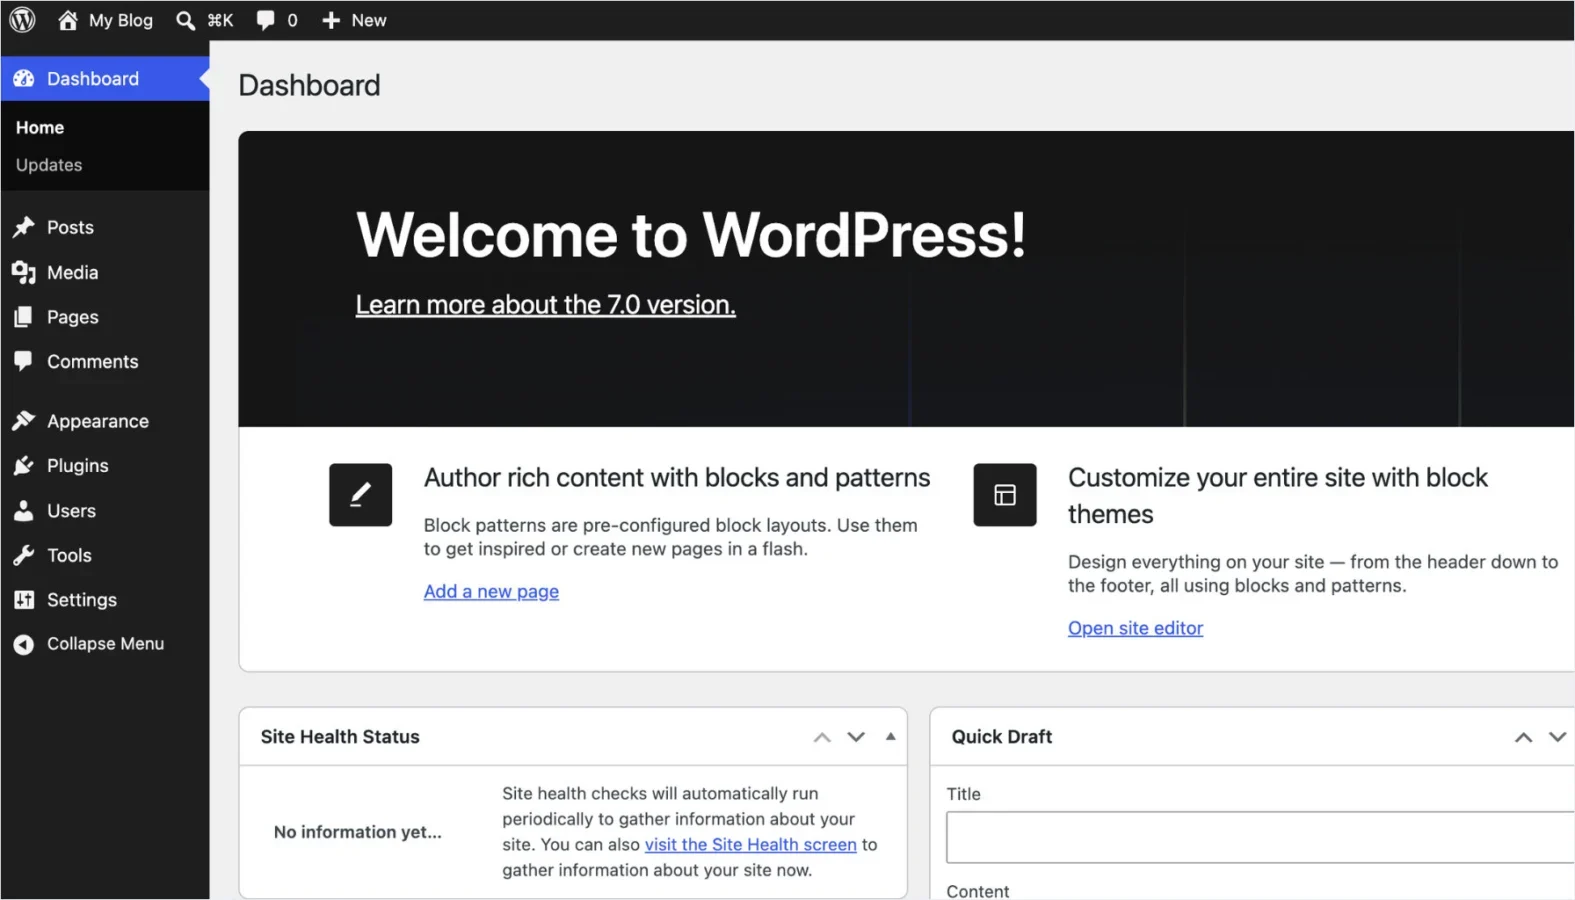
Task: Follow visit the Site Health screen link
Action: coord(751,845)
